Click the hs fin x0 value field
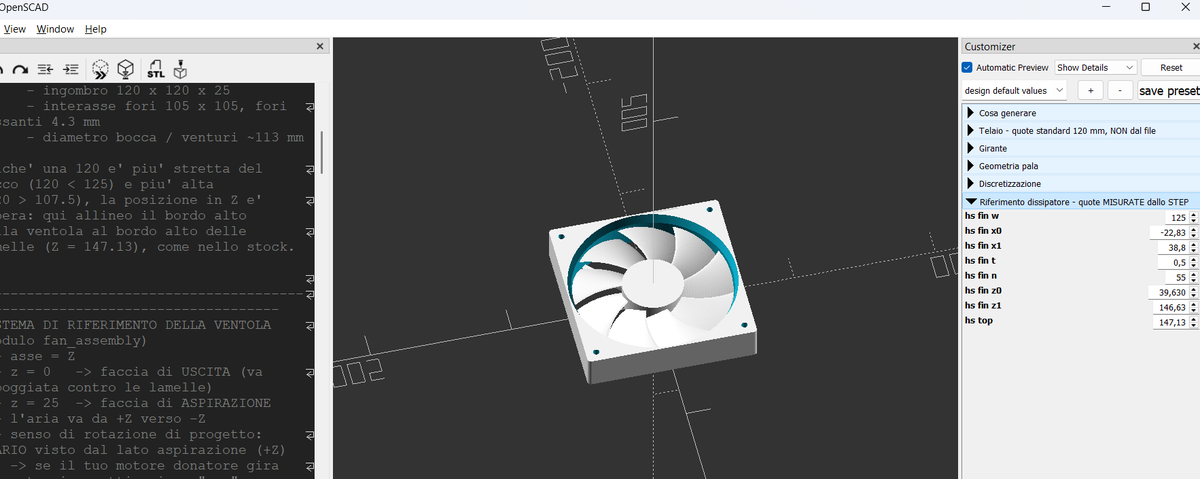 (1169, 232)
